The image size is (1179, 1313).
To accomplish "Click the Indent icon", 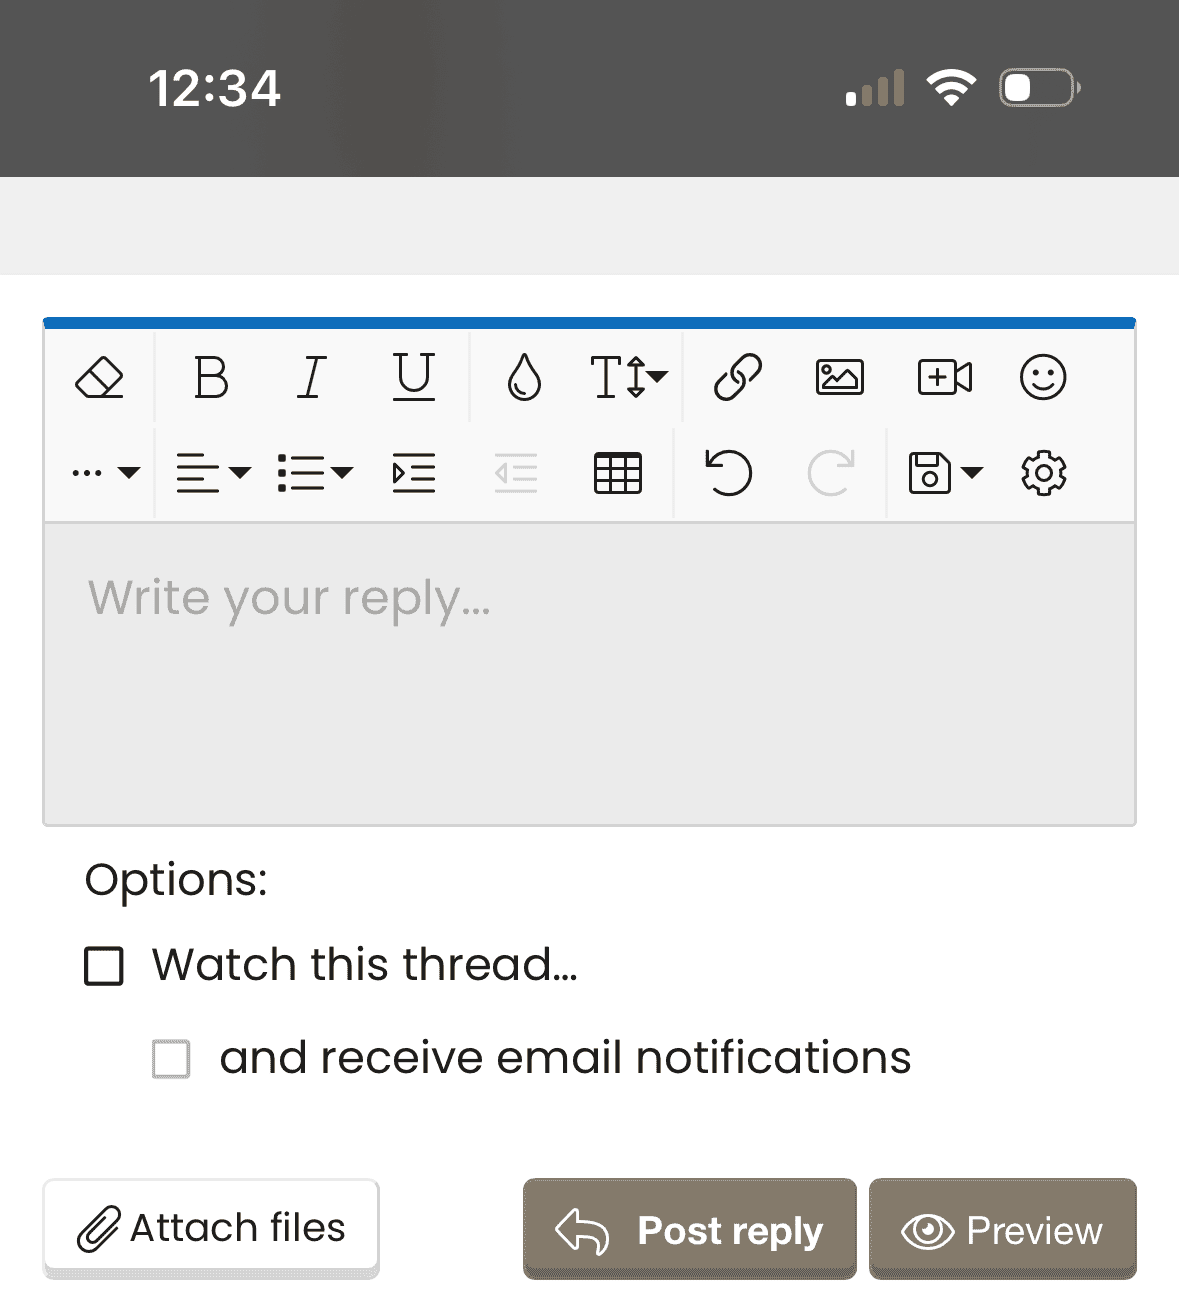I will tap(414, 473).
